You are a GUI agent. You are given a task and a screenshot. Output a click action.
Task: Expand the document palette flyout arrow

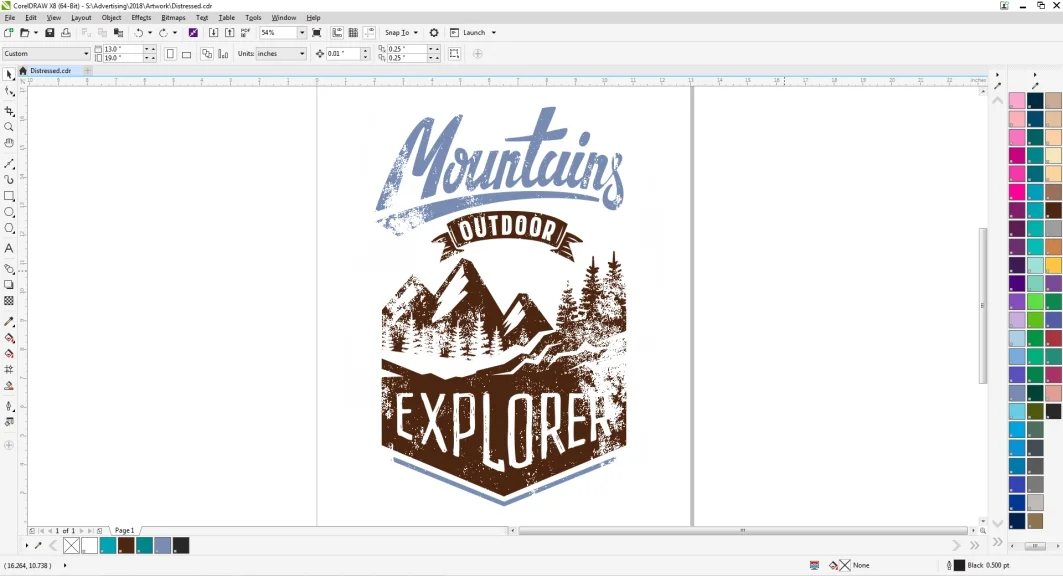point(26,546)
